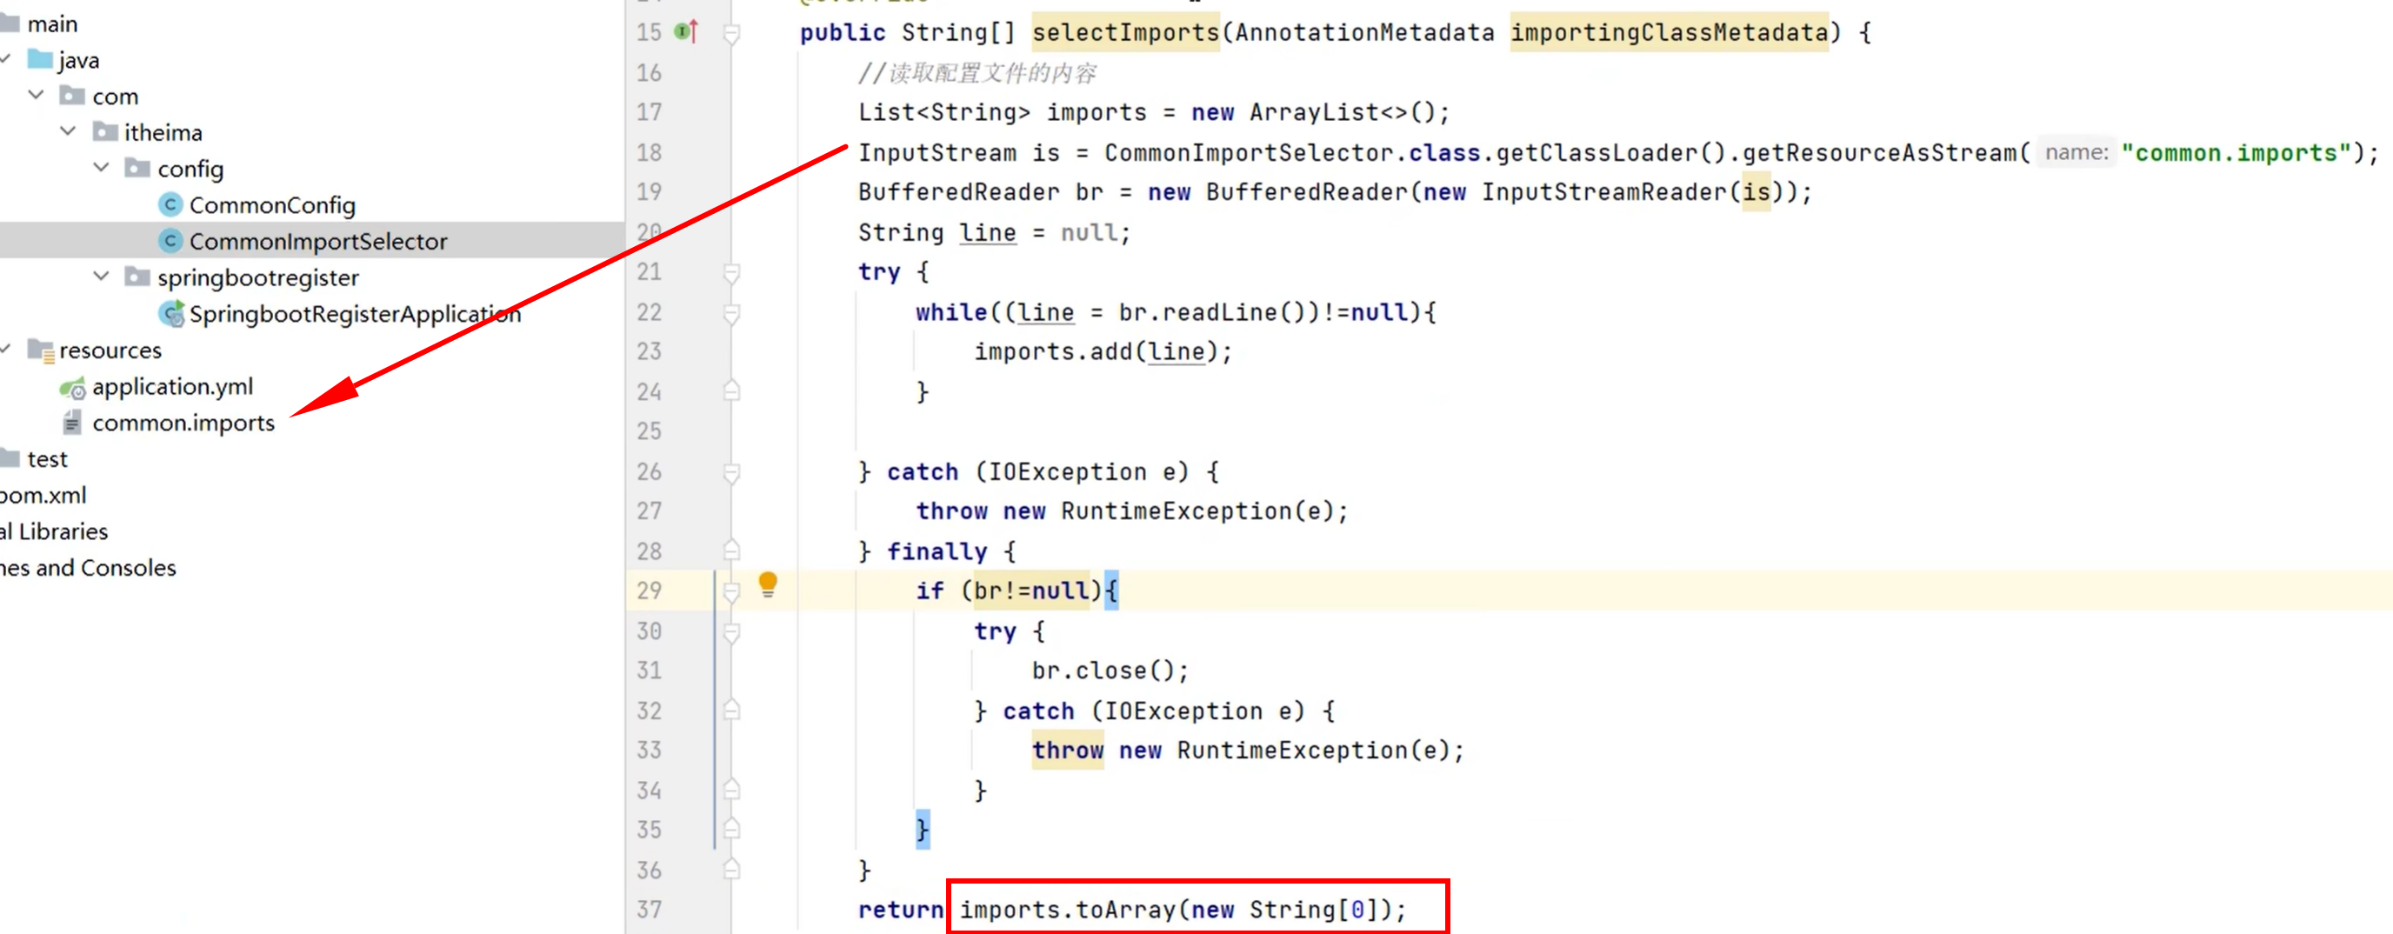Toggle fold marker on line 29 if-block
This screenshot has height=934, width=2393.
732,591
